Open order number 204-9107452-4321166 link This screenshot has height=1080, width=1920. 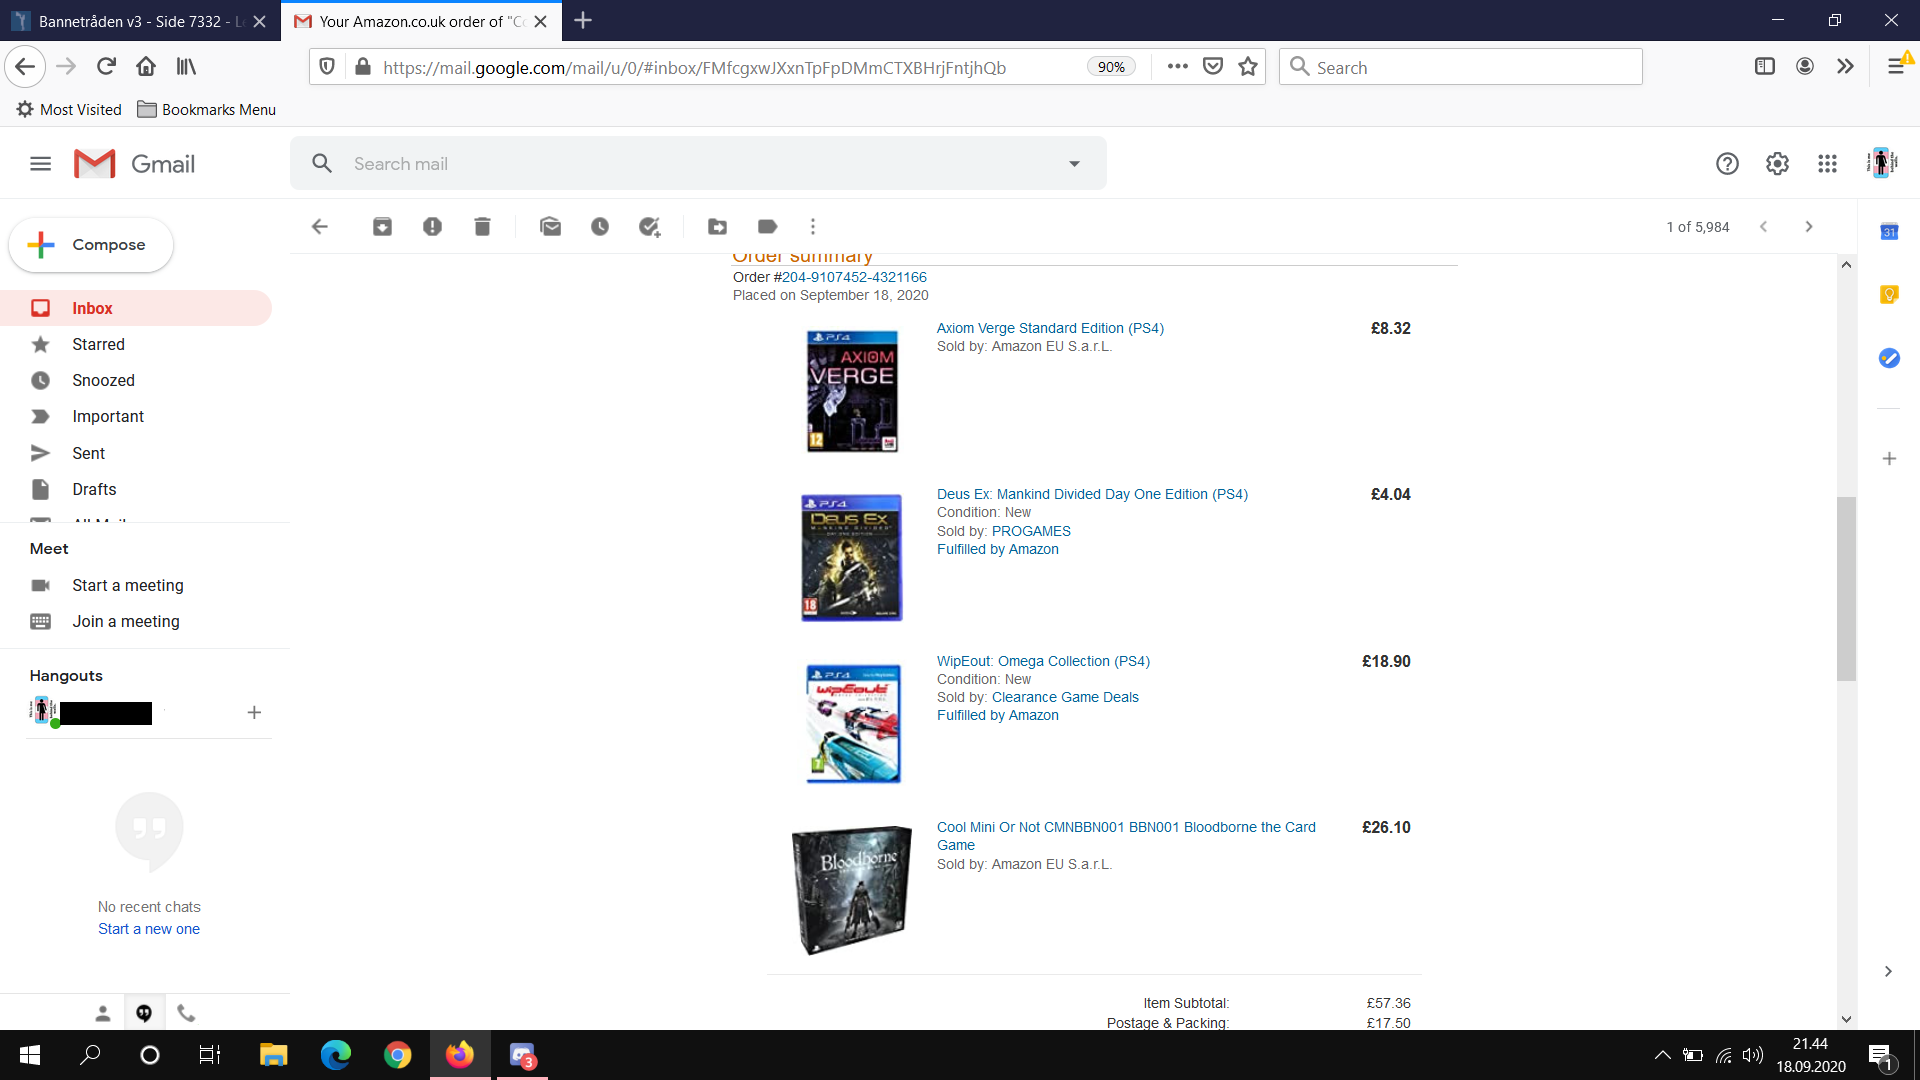coord(854,277)
